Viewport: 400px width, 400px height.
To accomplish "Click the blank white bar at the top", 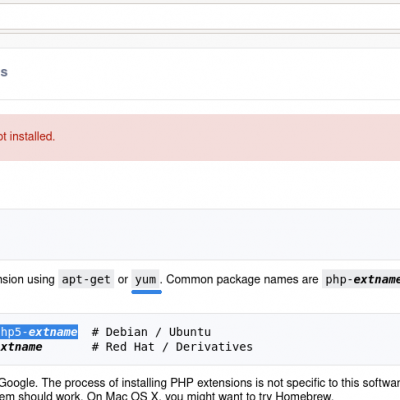I will [200, 16].
